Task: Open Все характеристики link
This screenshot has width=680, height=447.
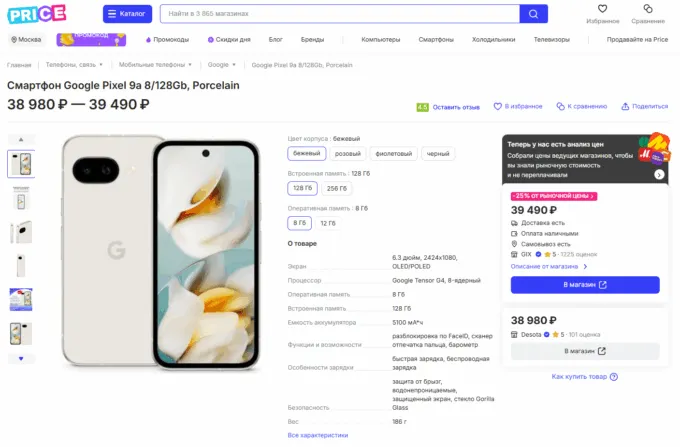Action: 317,435
